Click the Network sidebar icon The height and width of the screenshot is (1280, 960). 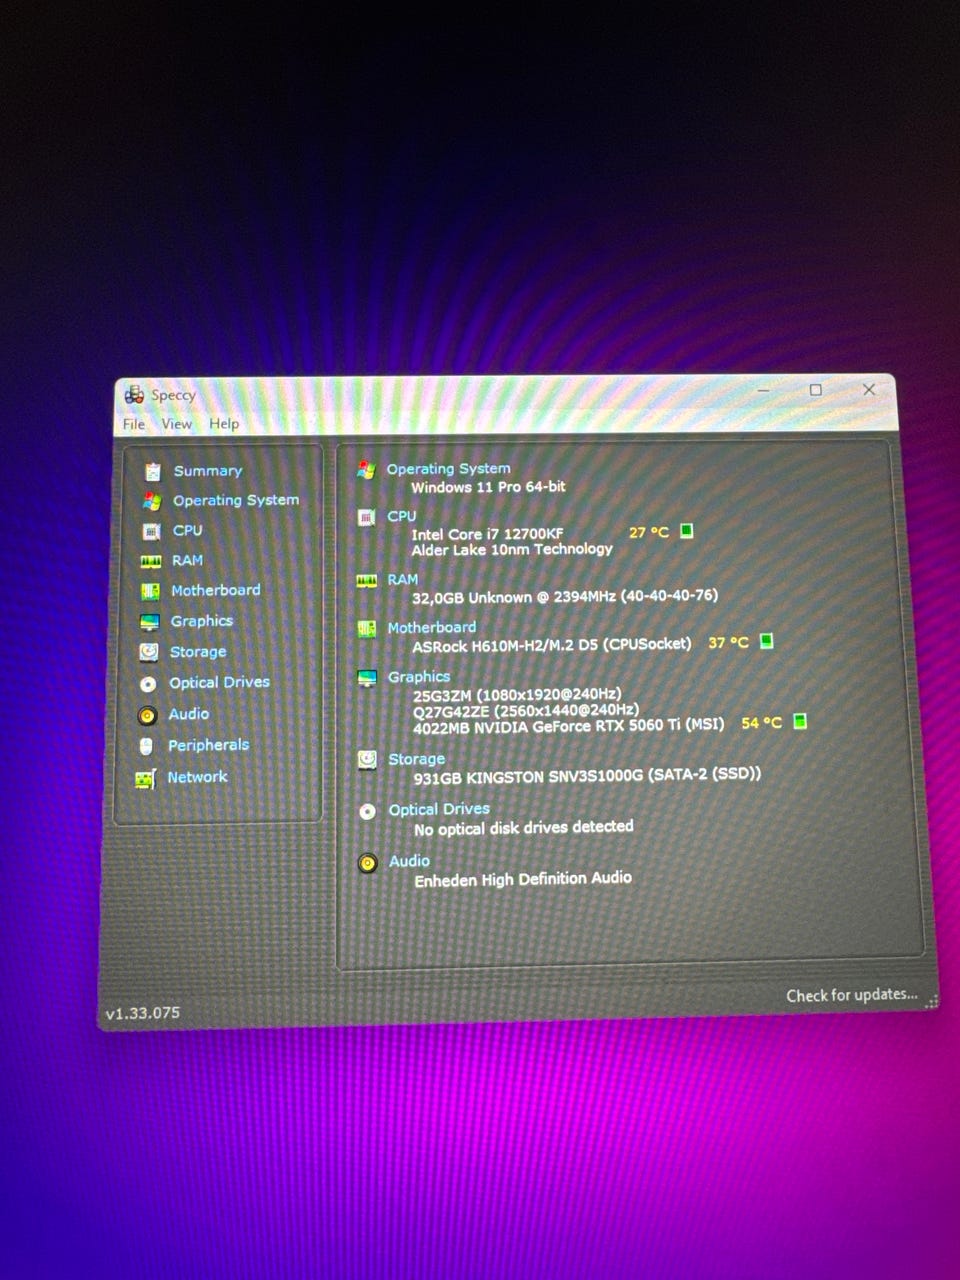(146, 778)
